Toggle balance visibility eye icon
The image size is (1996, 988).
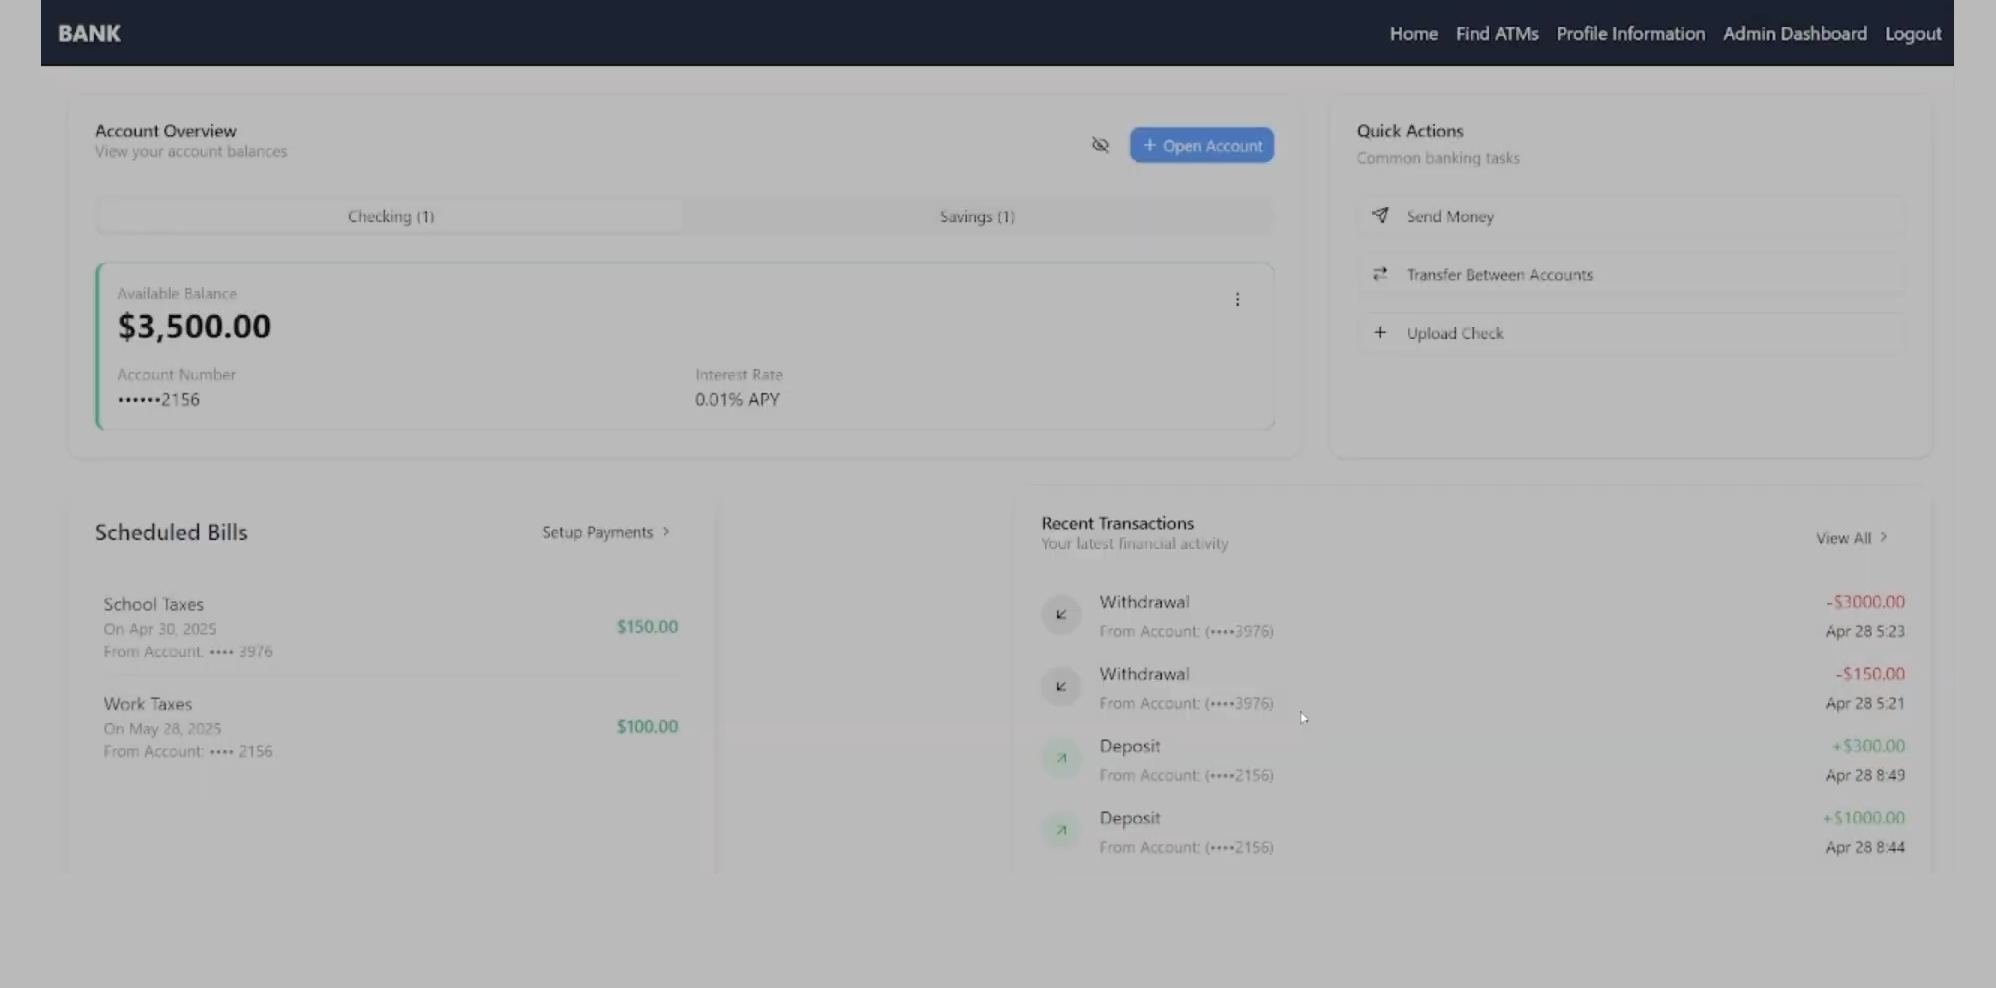coord(1100,145)
